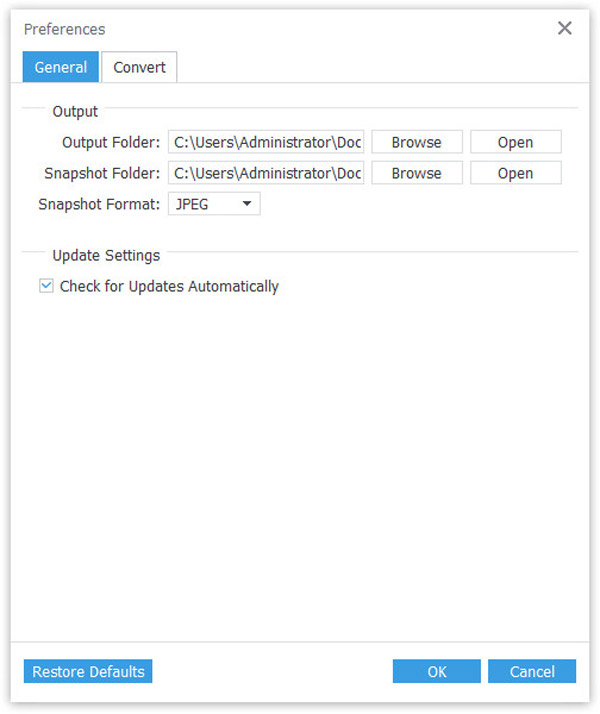
Task: Confirm the preferences with OK
Action: click(436, 671)
